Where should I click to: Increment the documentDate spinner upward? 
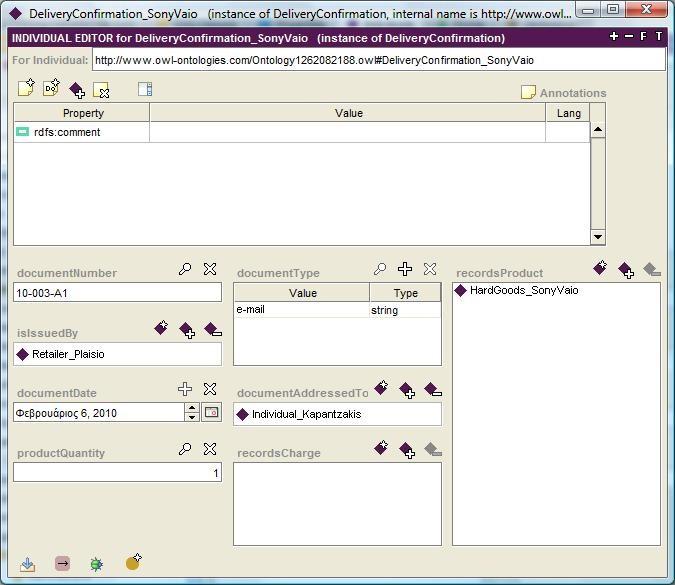pyautogui.click(x=192, y=408)
